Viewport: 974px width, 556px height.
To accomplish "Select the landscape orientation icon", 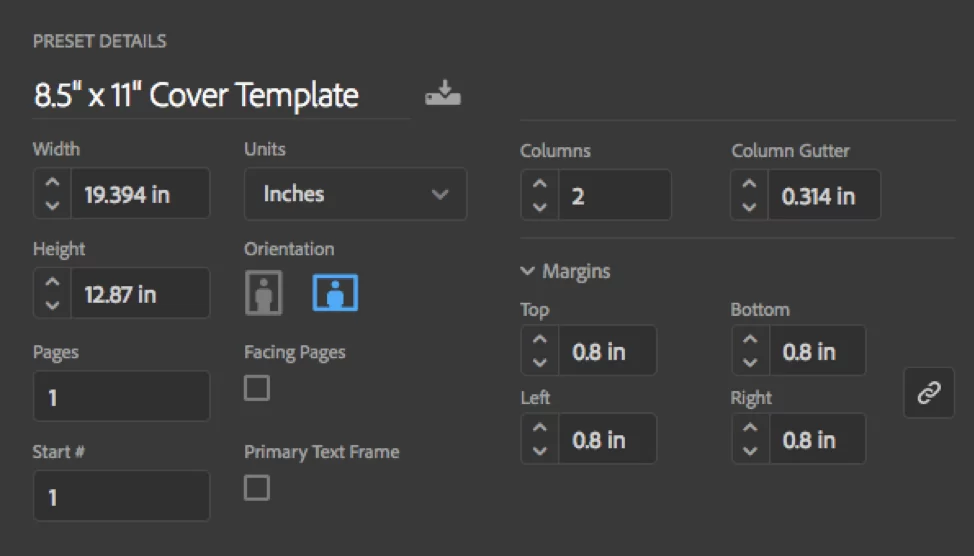I will [x=335, y=293].
